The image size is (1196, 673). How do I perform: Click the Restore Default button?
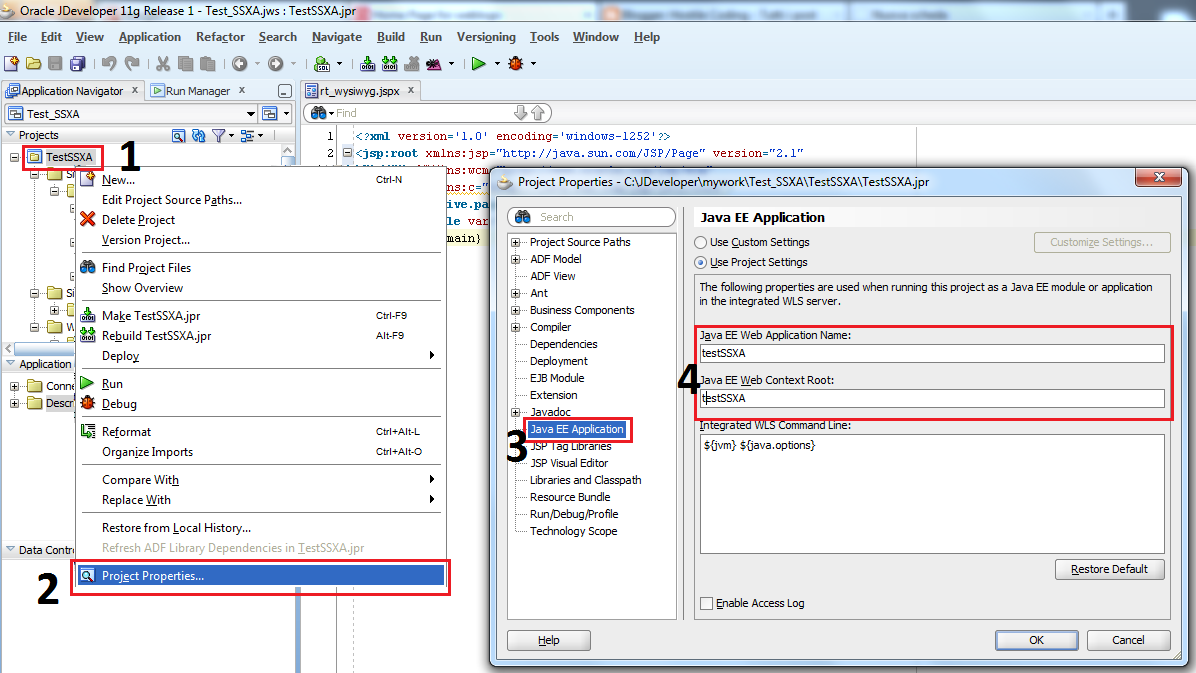click(1110, 569)
